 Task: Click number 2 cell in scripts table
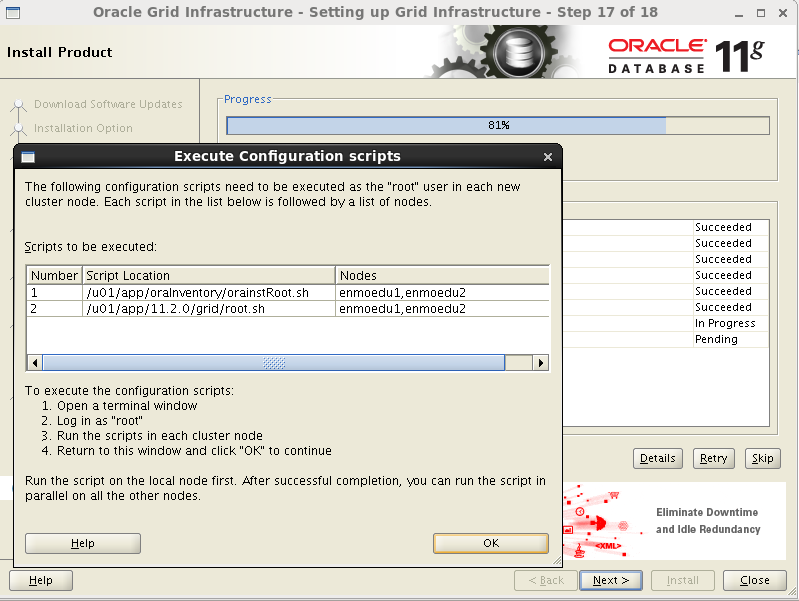click(x=54, y=309)
